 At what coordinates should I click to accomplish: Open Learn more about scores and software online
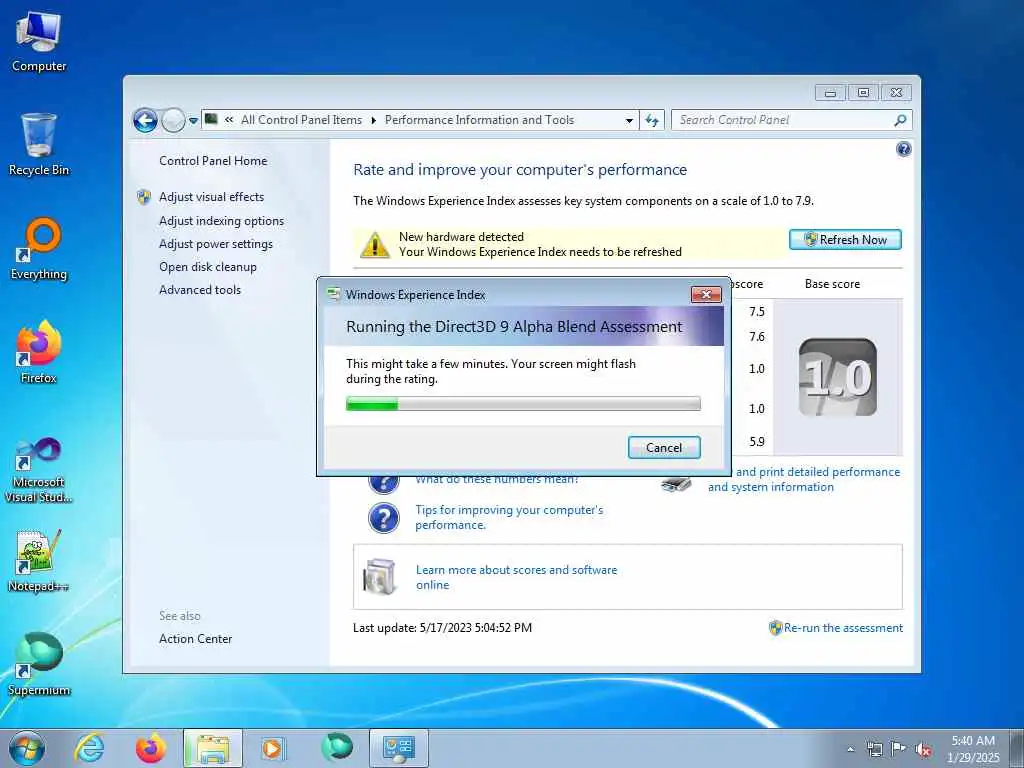click(516, 577)
